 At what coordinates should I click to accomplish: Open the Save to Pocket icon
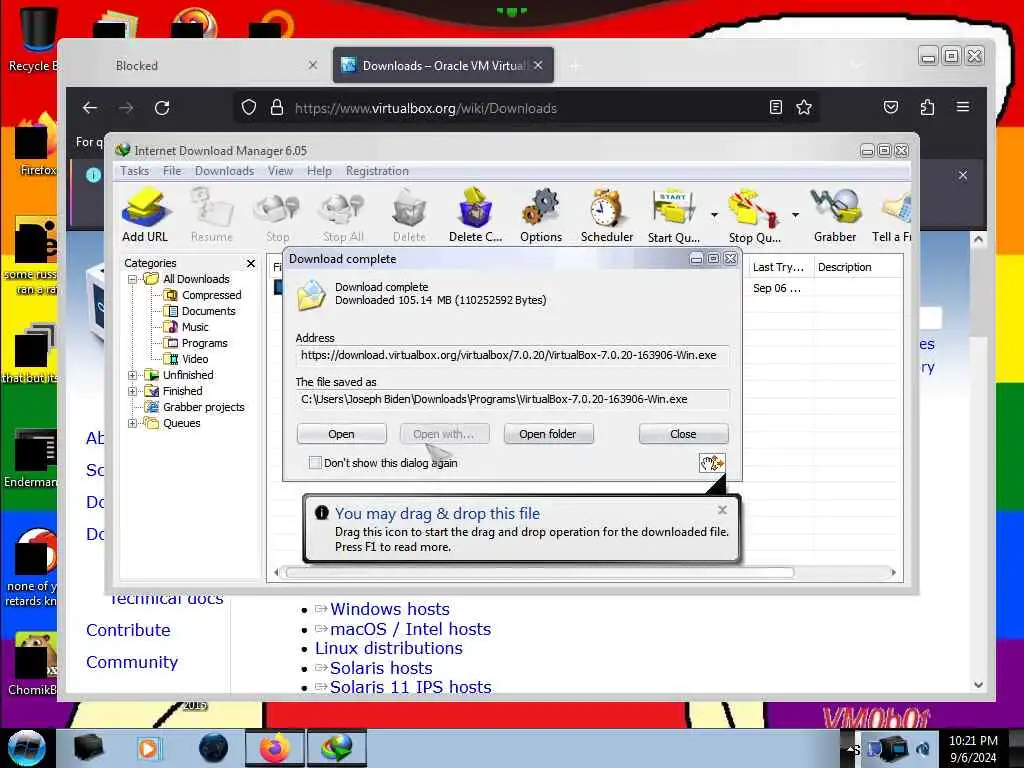click(x=891, y=108)
